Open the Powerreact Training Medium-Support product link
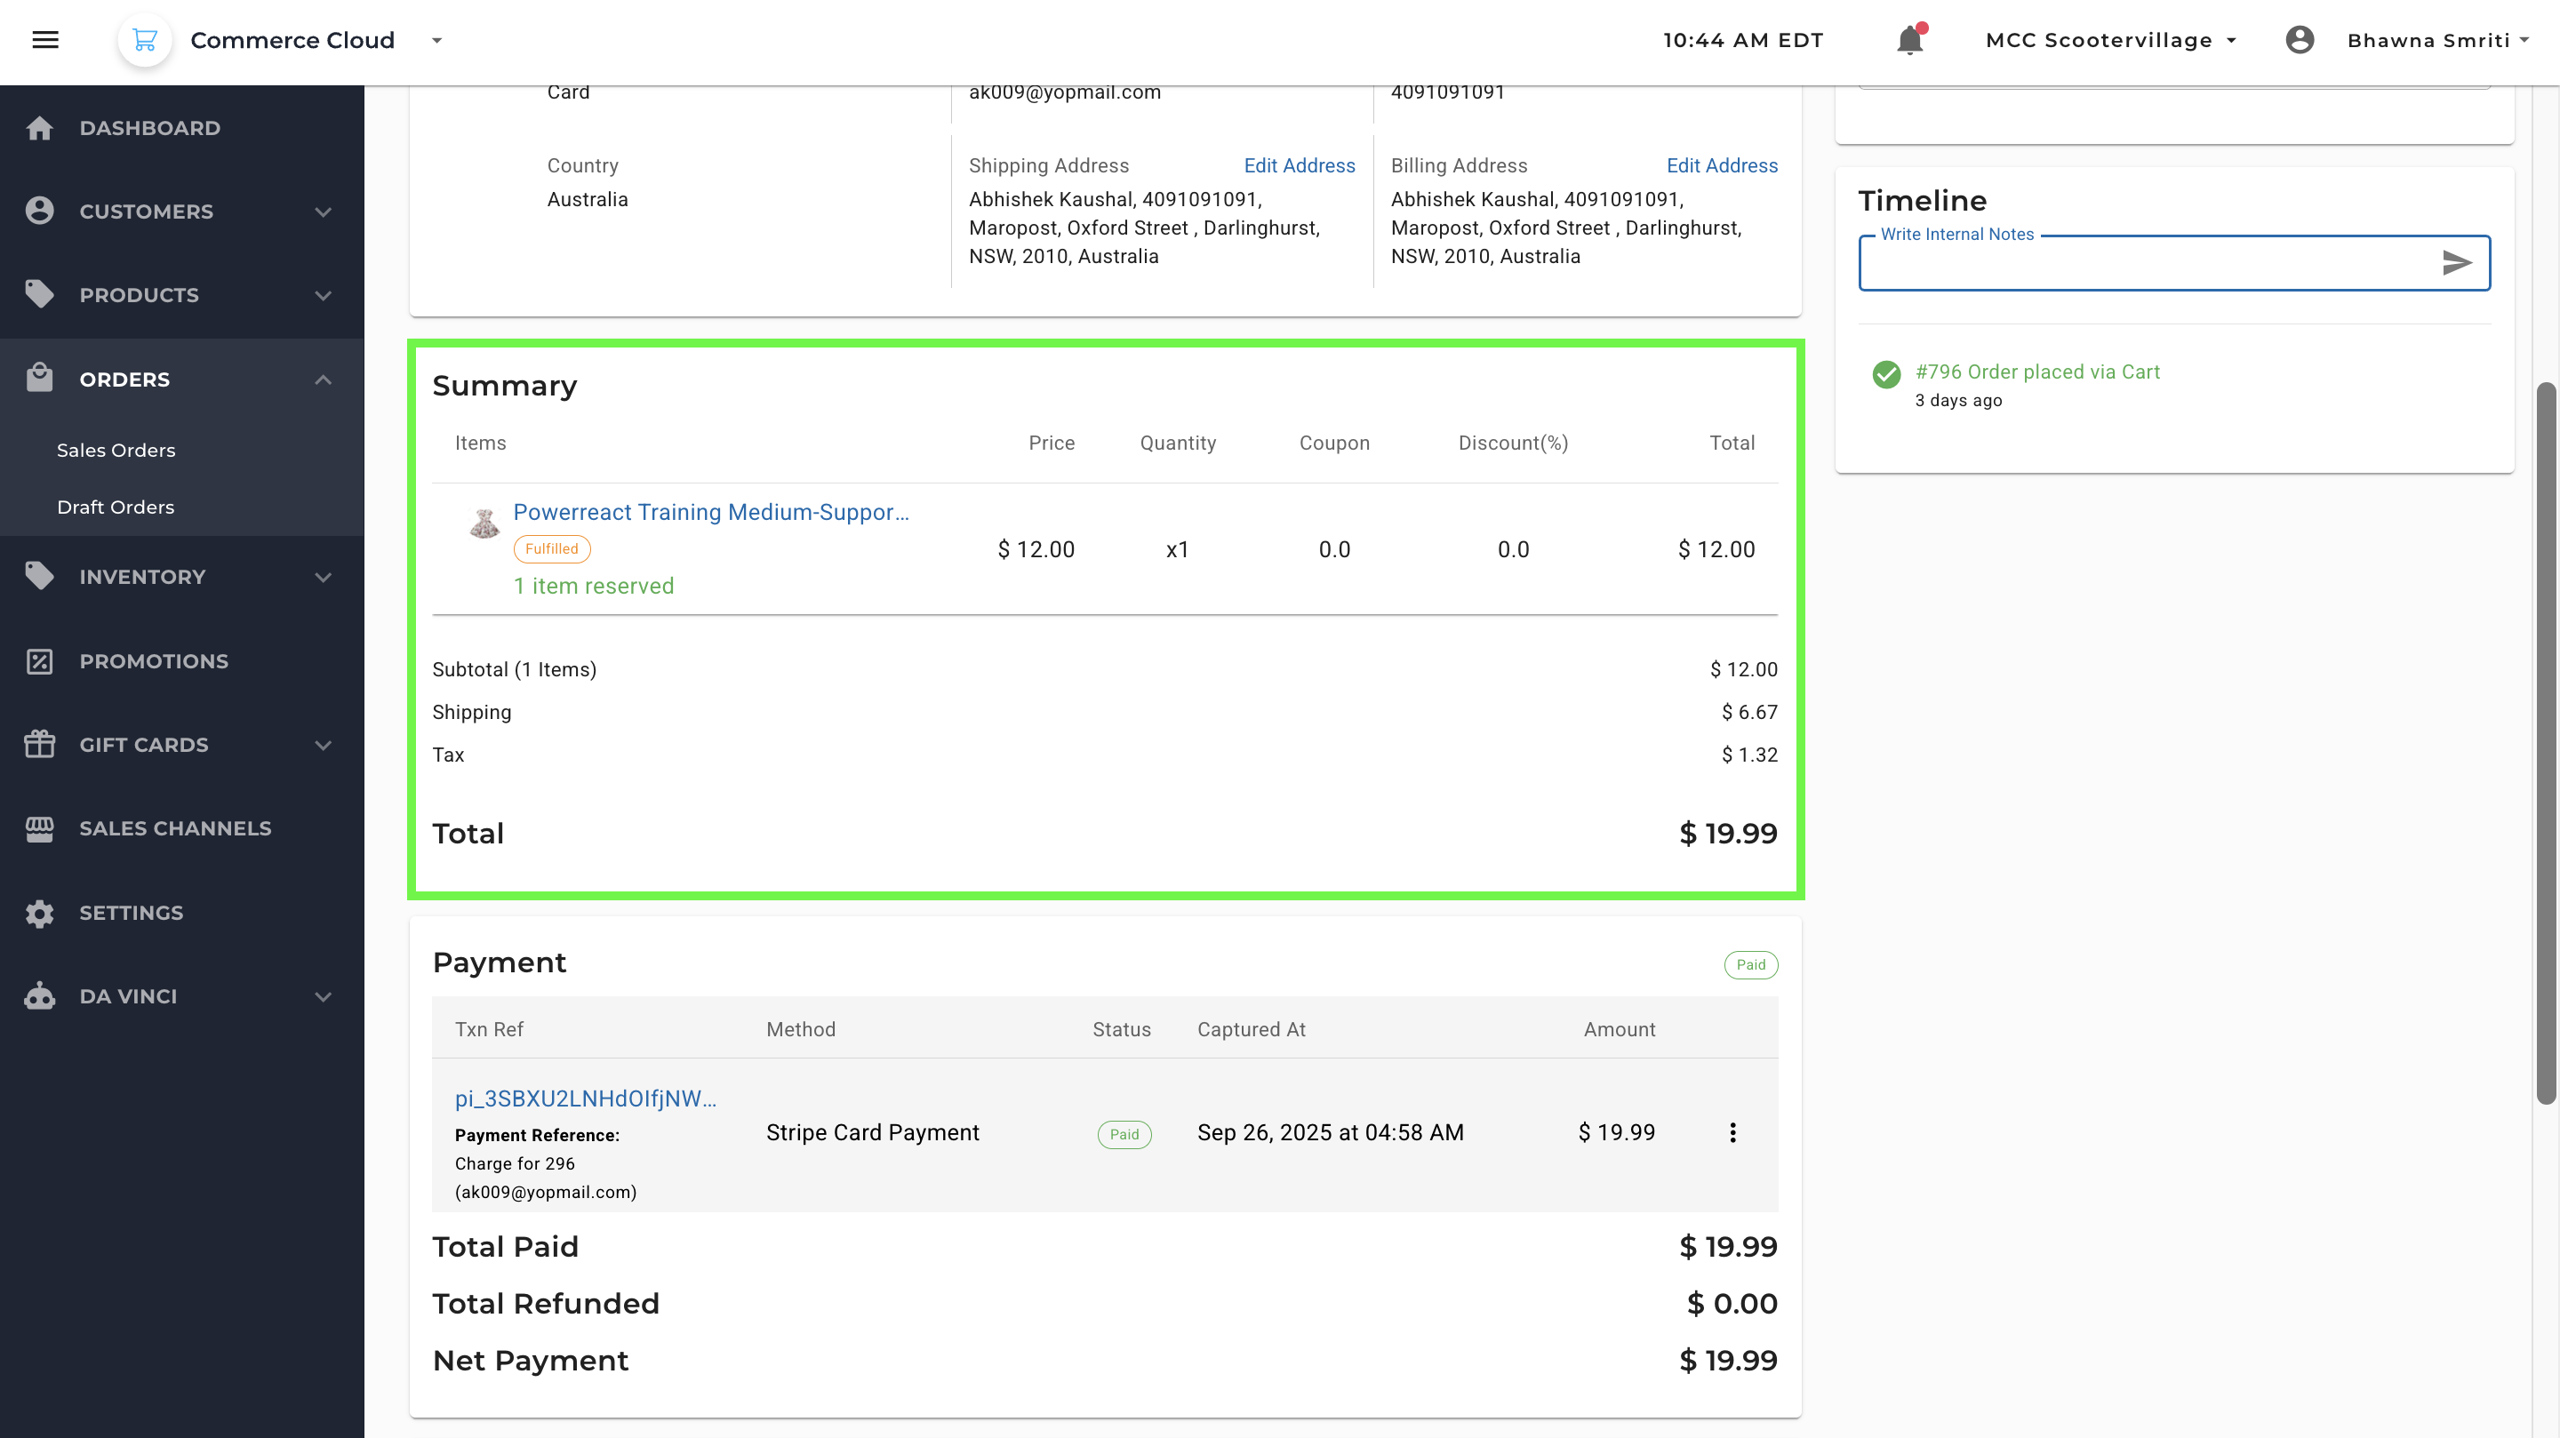2560x1438 pixels. point(710,512)
